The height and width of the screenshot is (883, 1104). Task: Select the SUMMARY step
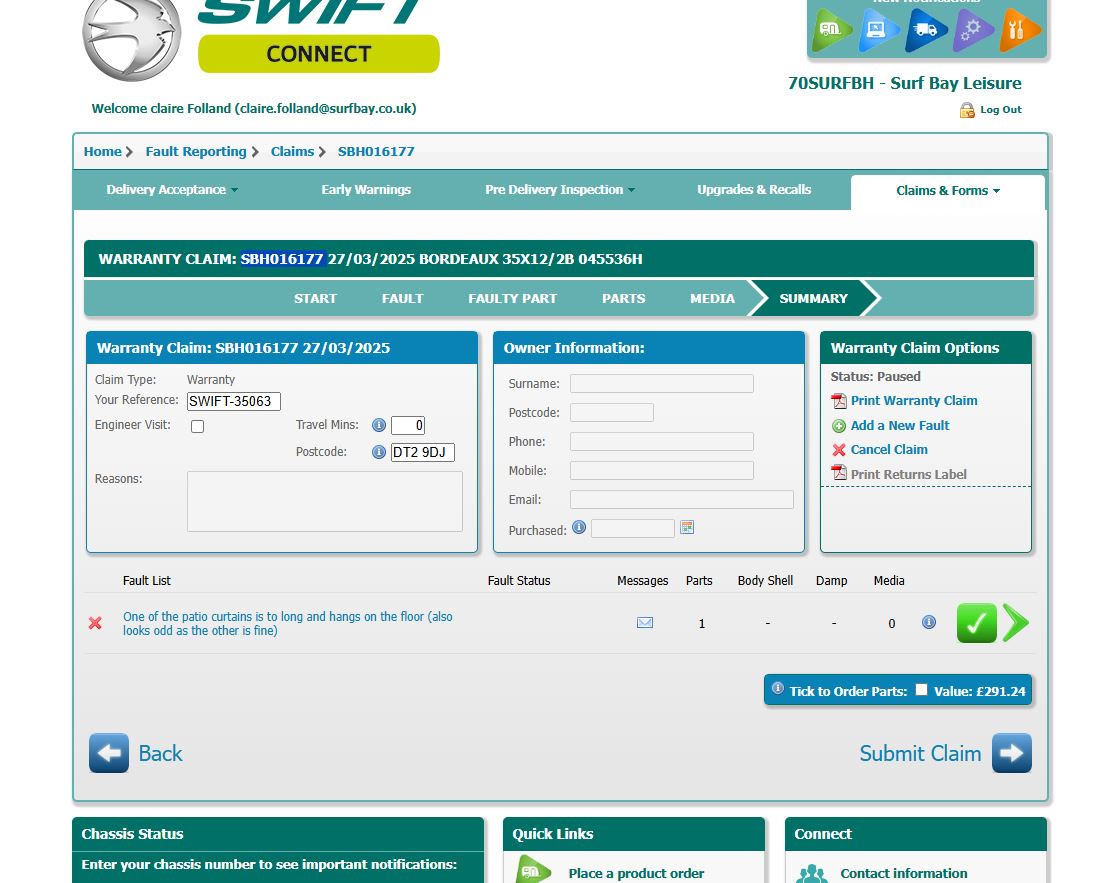(813, 299)
